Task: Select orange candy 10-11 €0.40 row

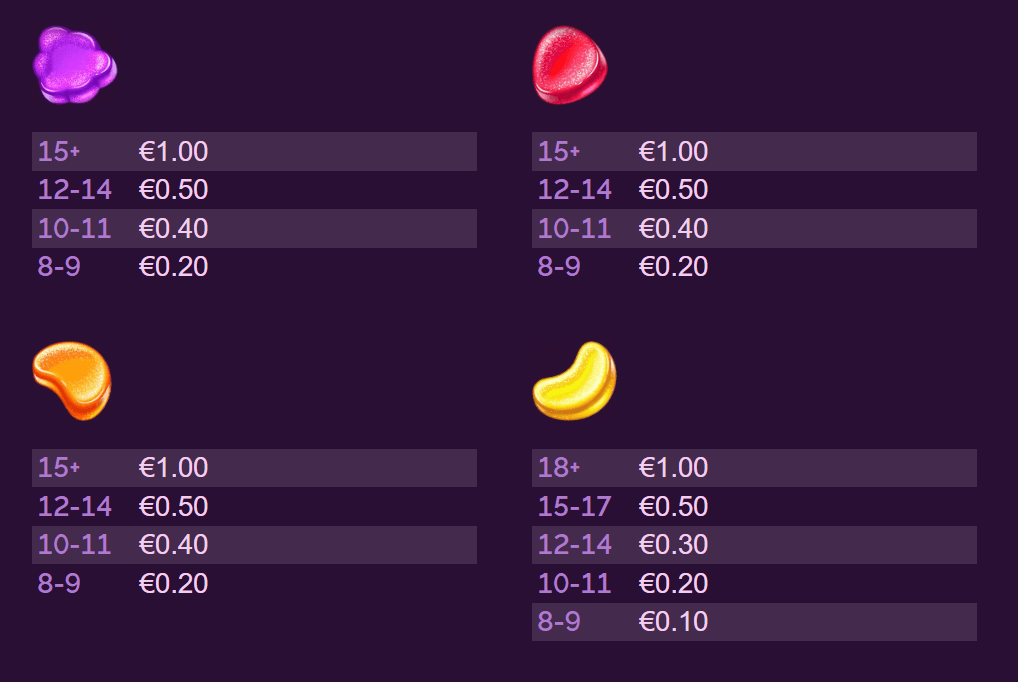Action: [x=254, y=544]
